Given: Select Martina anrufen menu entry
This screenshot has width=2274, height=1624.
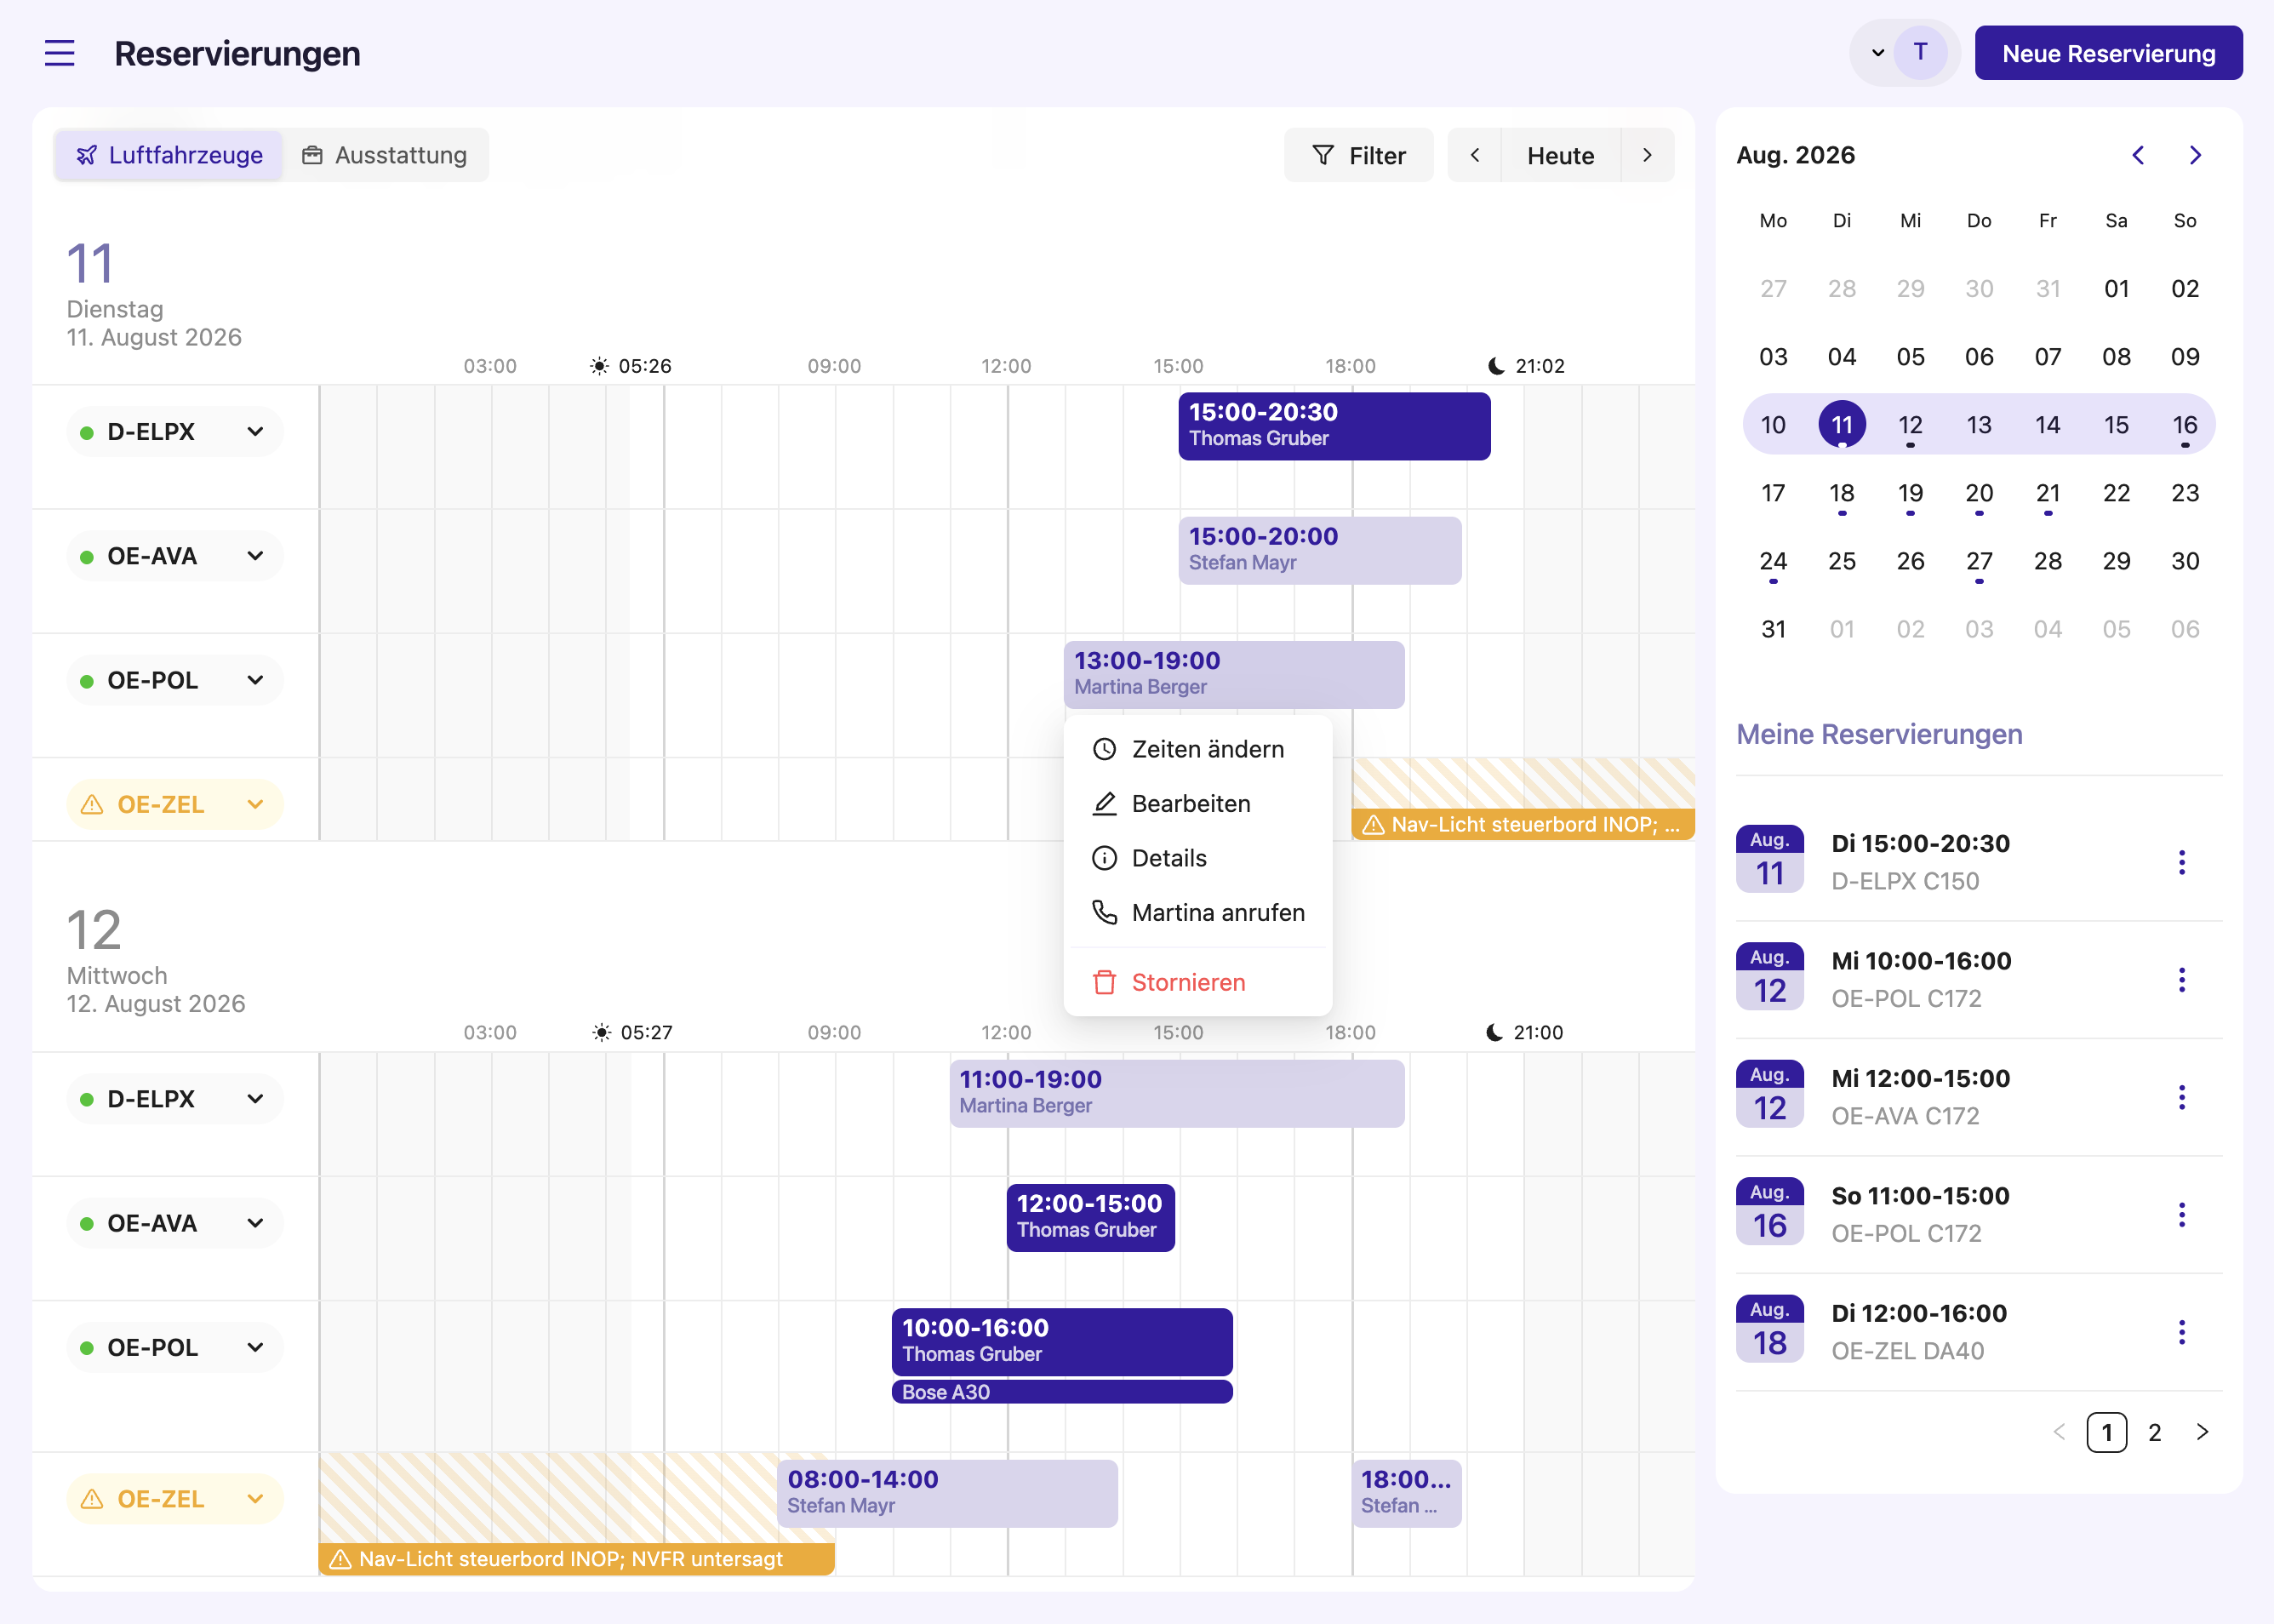Looking at the screenshot, I should (1198, 913).
